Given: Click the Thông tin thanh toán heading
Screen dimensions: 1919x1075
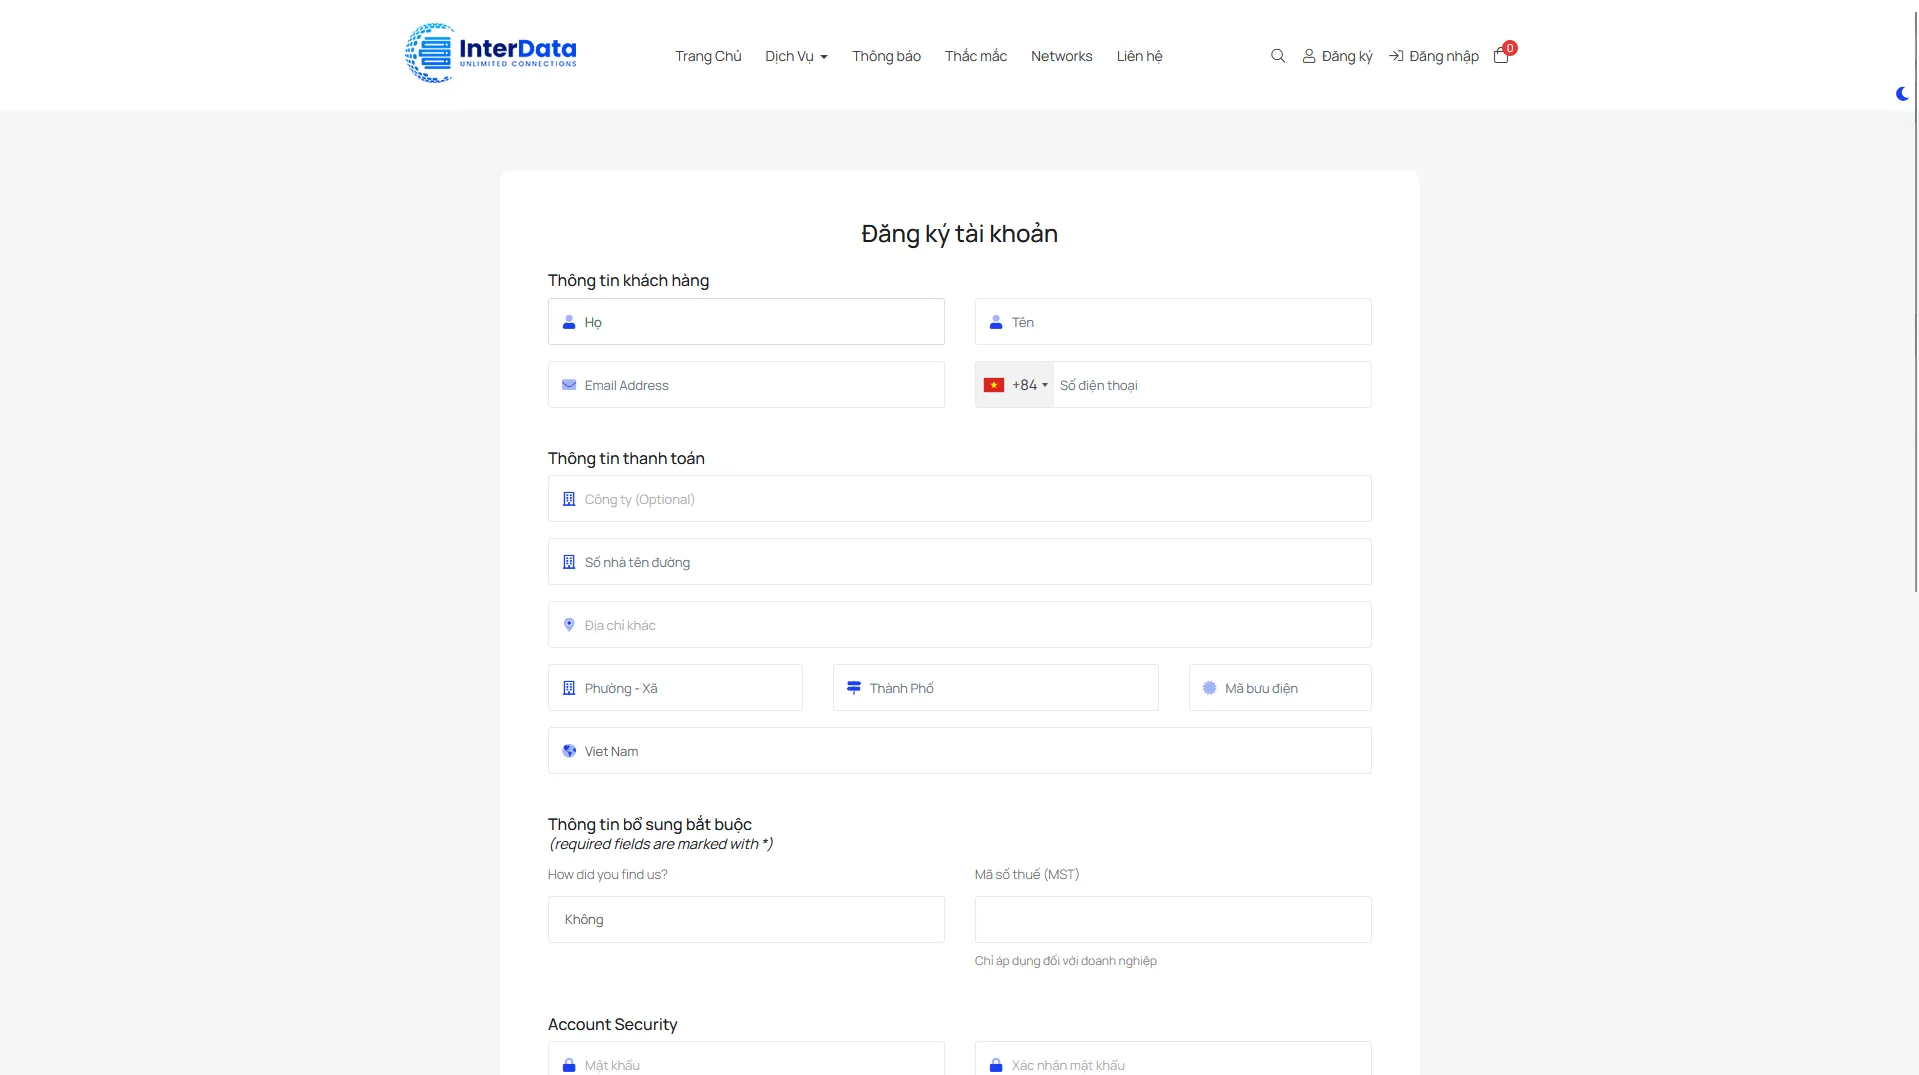Looking at the screenshot, I should click(x=626, y=458).
